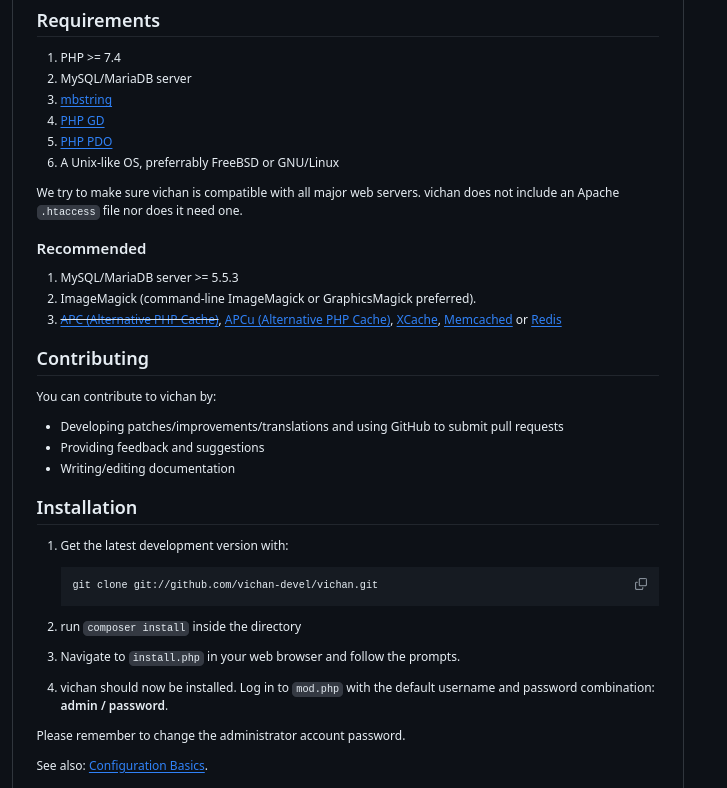Open the mbstring link
727x788 pixels.
(86, 100)
